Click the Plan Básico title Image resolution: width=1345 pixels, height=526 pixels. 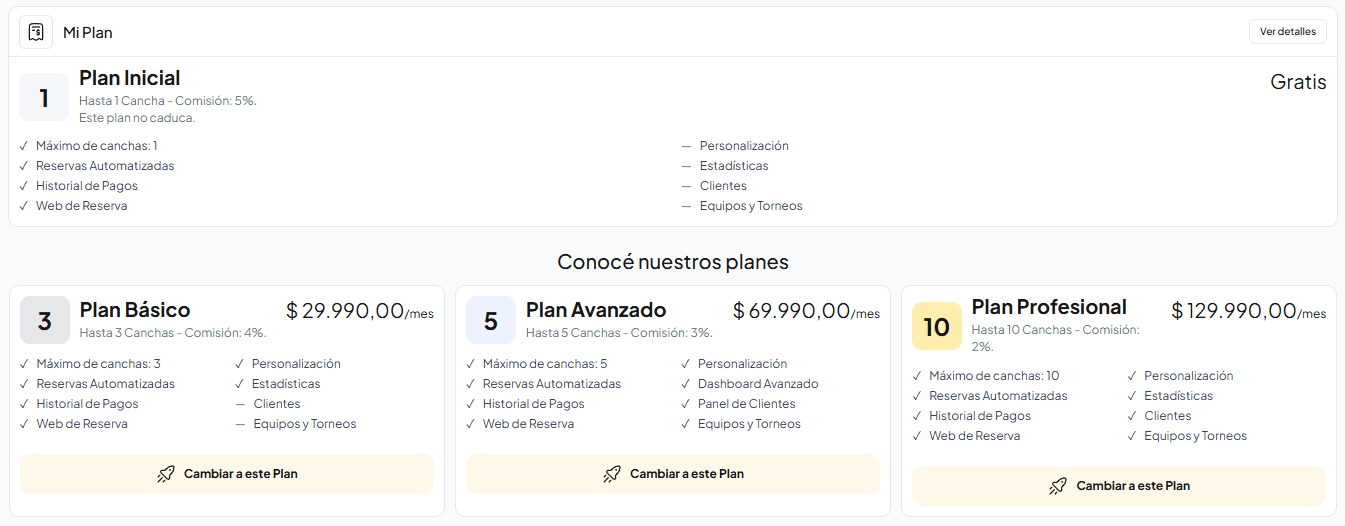tap(135, 310)
